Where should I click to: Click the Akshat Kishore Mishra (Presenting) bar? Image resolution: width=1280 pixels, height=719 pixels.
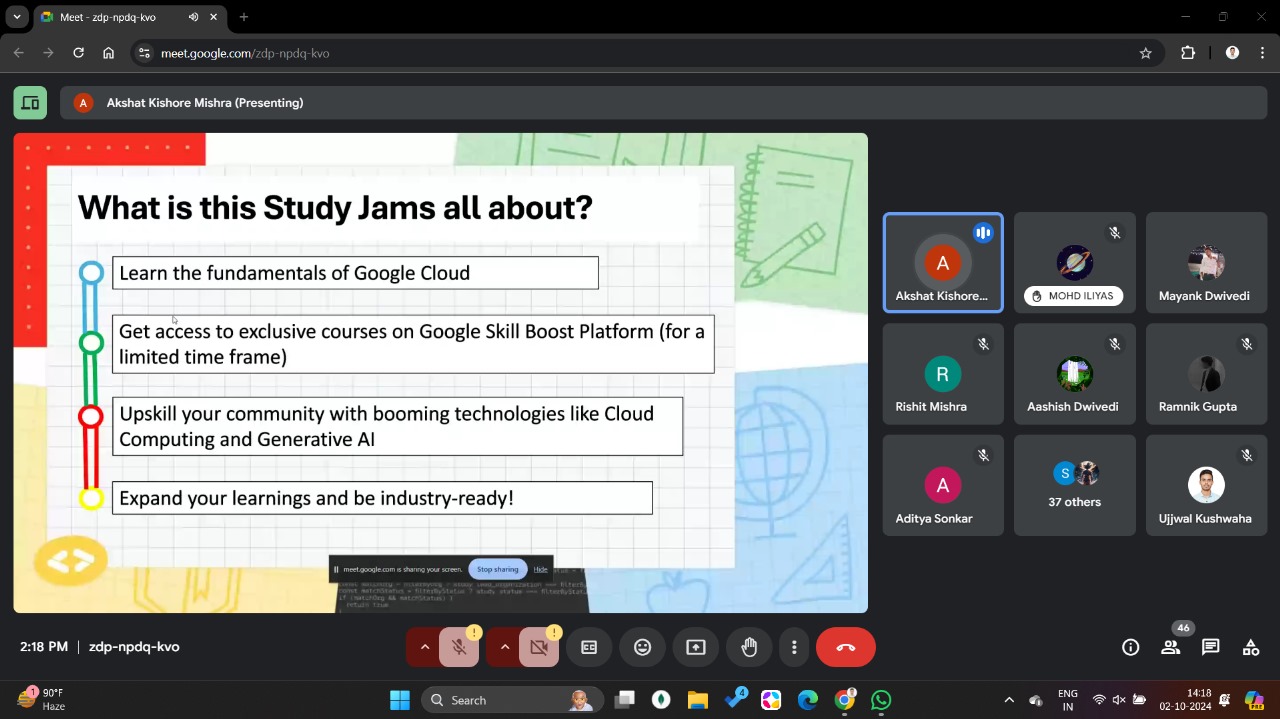[x=664, y=103]
